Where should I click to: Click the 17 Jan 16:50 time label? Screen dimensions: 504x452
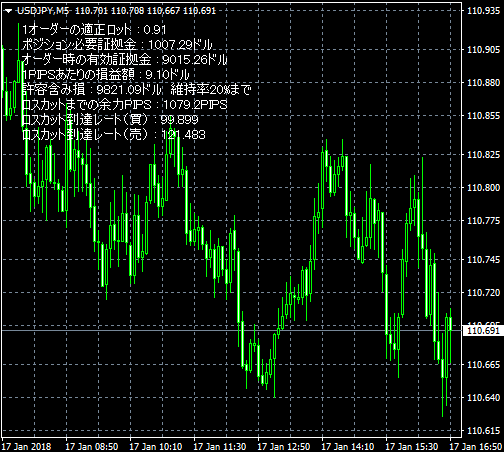point(476,447)
